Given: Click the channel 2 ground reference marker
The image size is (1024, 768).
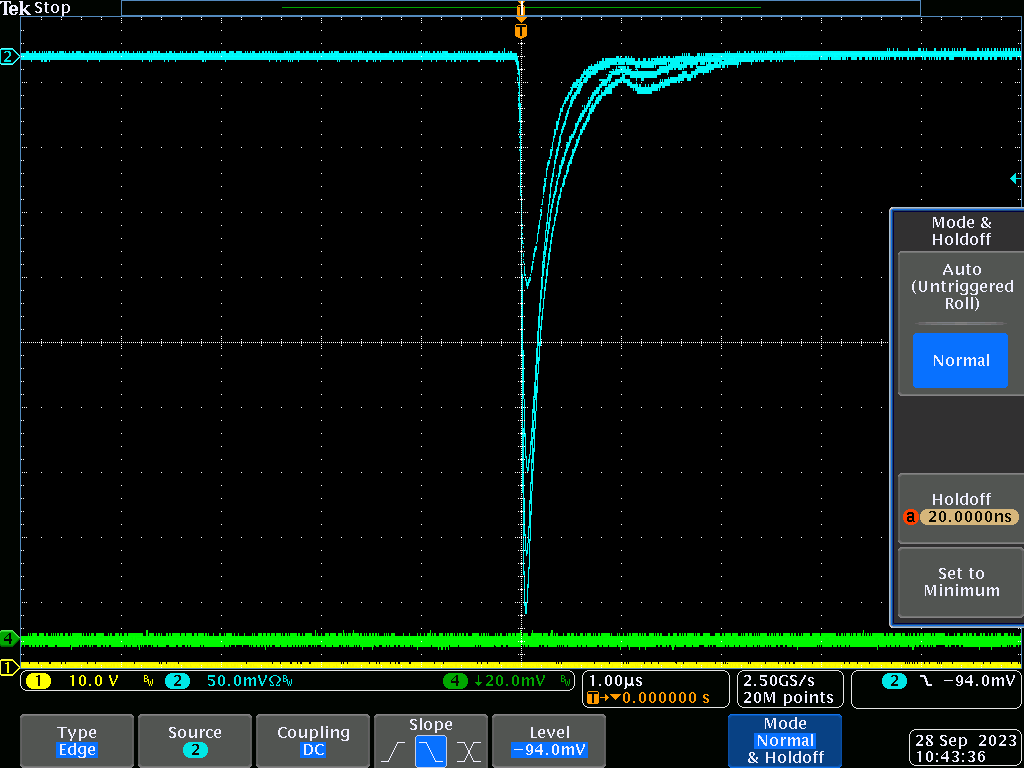Looking at the screenshot, I should click(x=9, y=57).
